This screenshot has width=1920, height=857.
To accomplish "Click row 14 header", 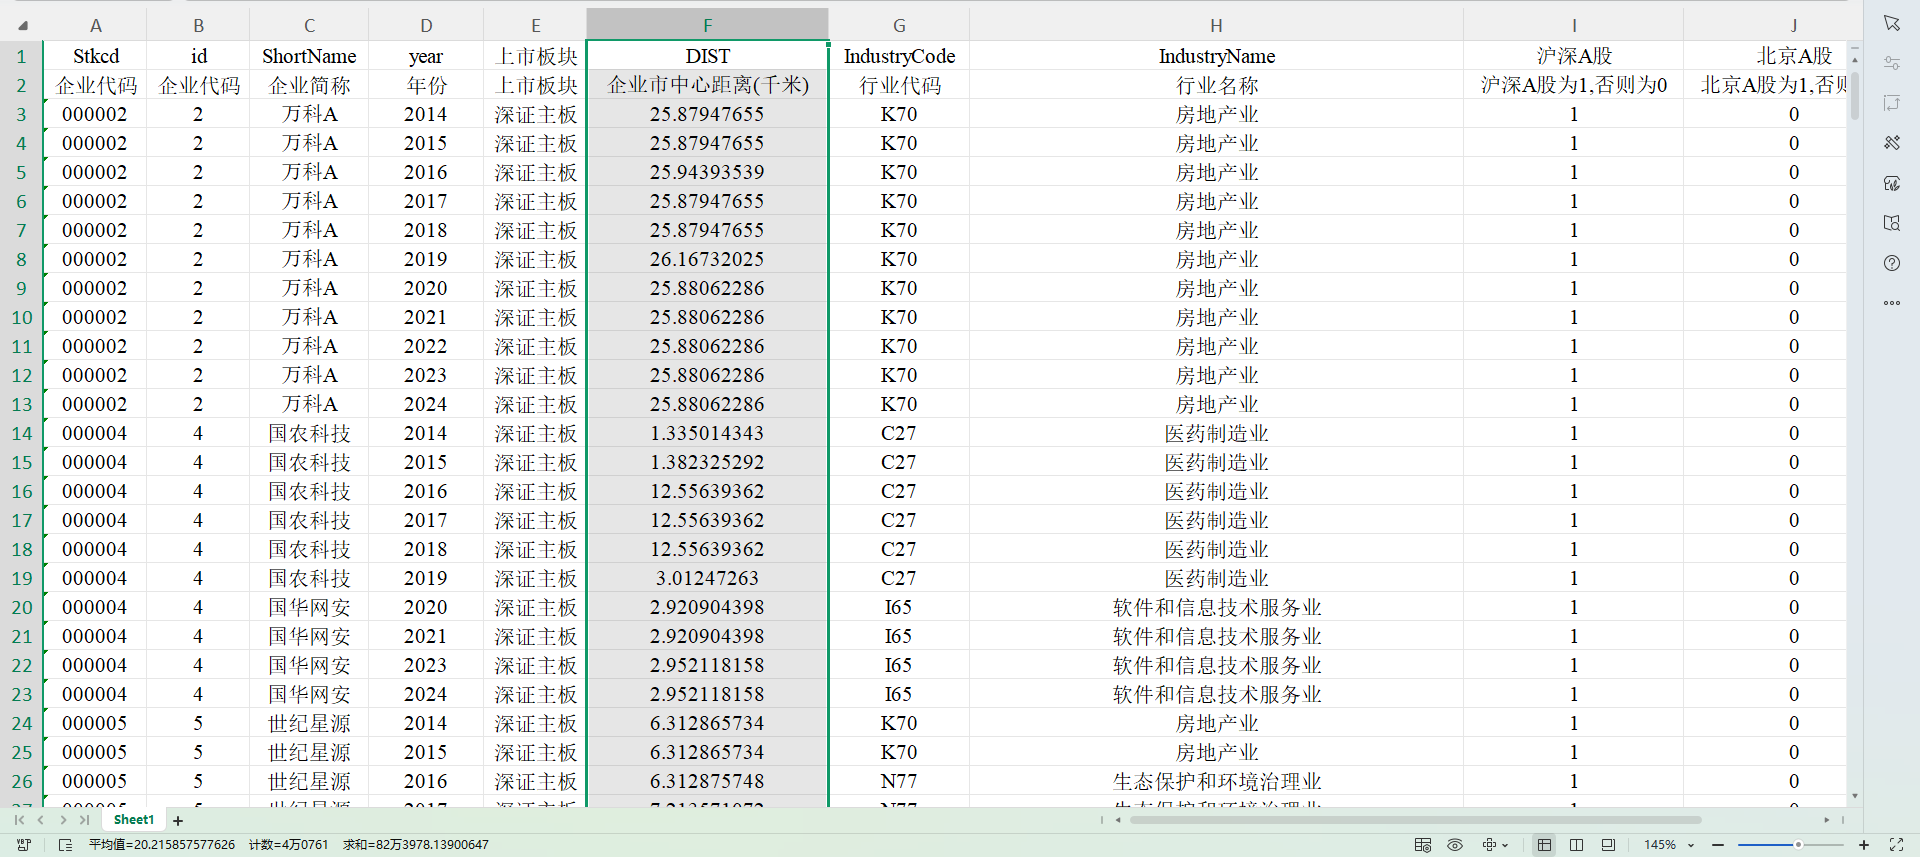I will point(22,433).
